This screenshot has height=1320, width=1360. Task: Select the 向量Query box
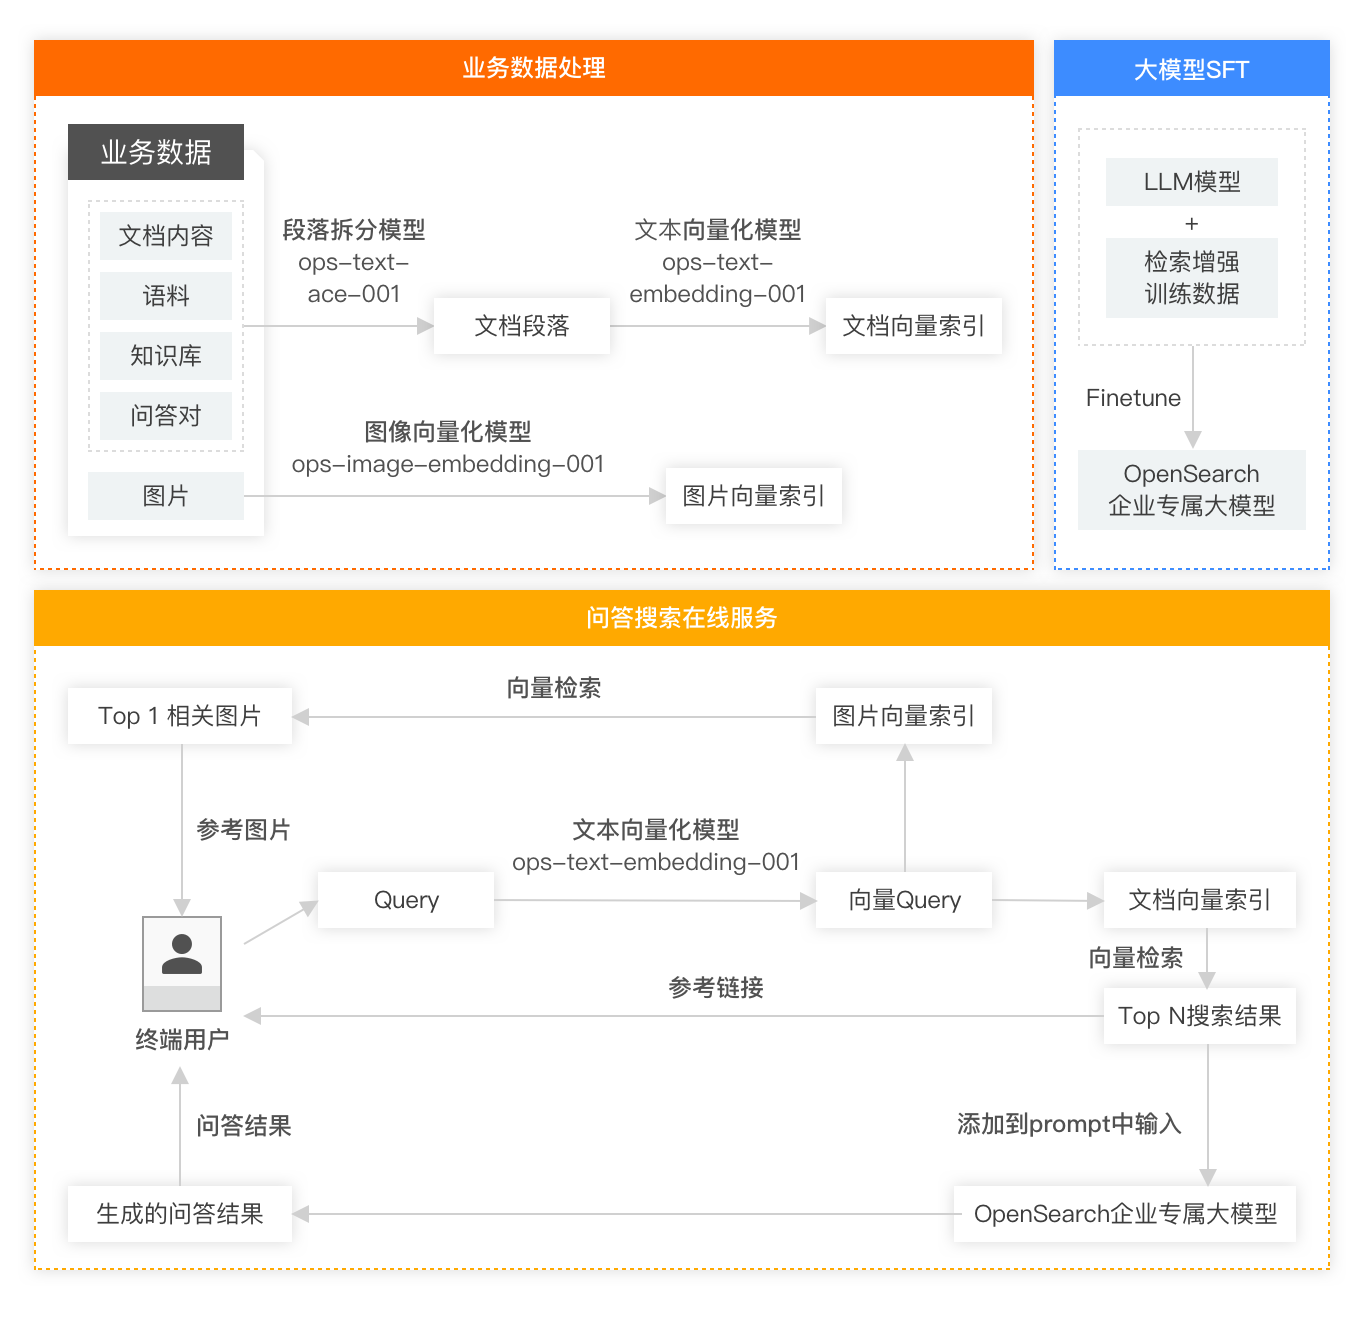(904, 900)
